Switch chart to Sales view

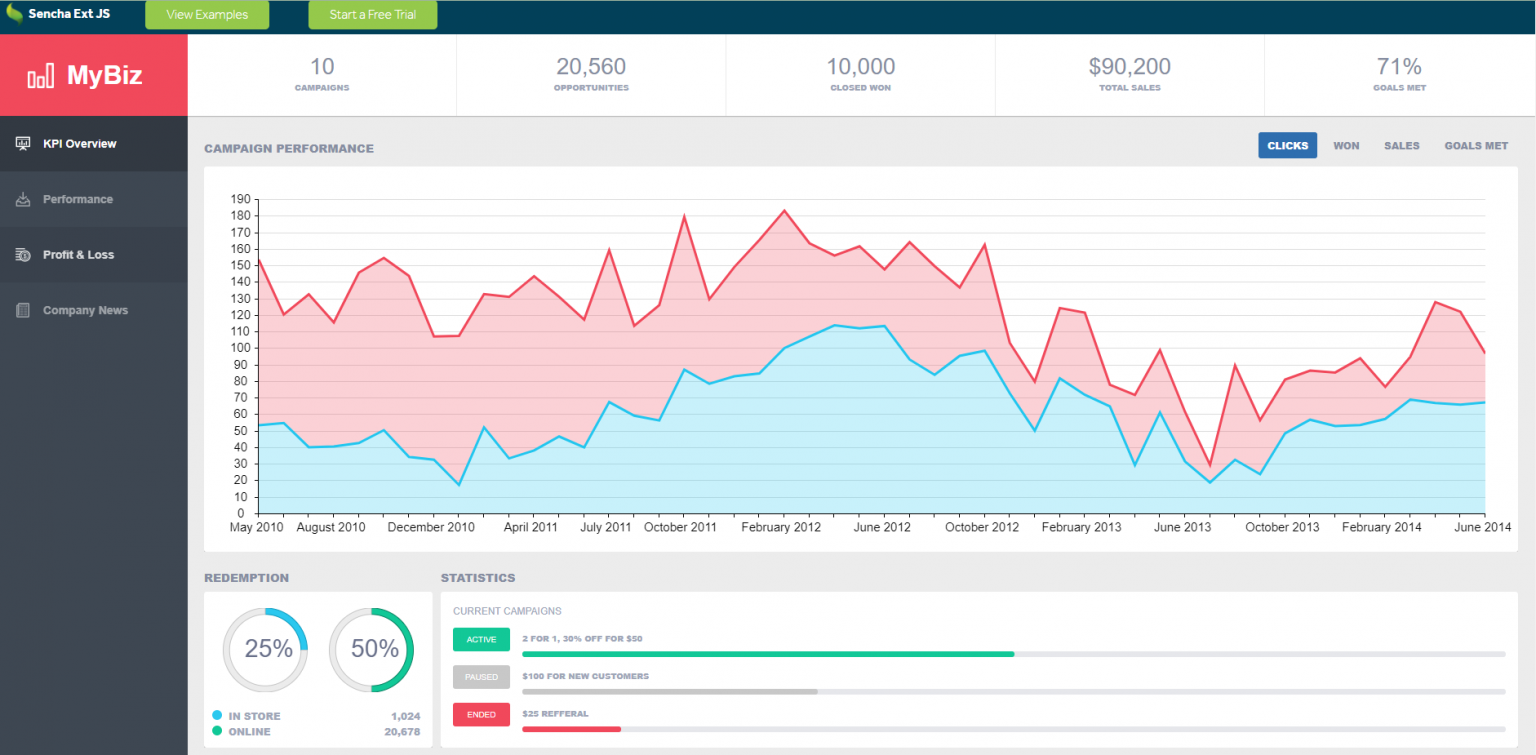click(x=1401, y=146)
